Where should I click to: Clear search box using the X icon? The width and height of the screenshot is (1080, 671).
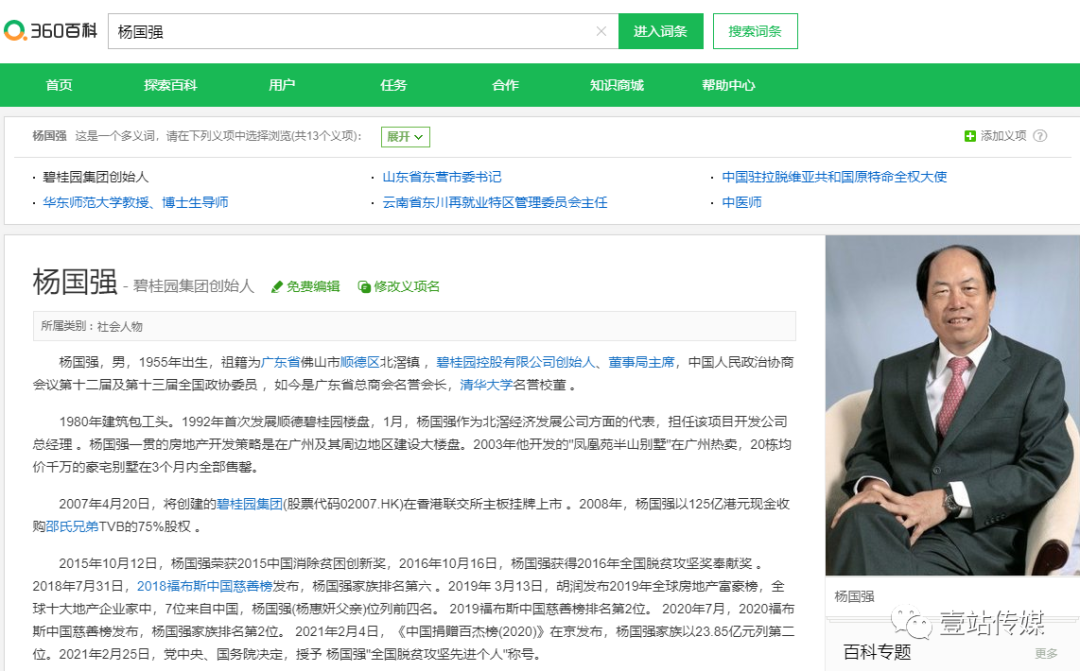(601, 31)
